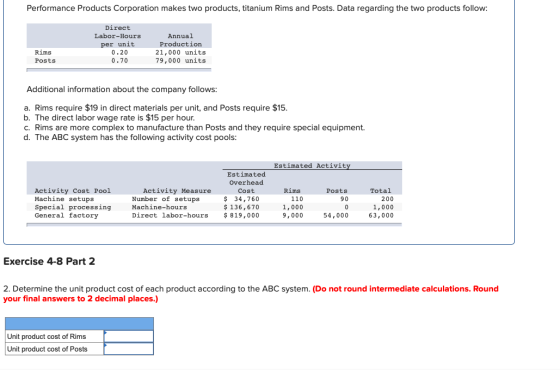Select the 'General factory' row label
This screenshot has height=370, width=560.
(66, 215)
